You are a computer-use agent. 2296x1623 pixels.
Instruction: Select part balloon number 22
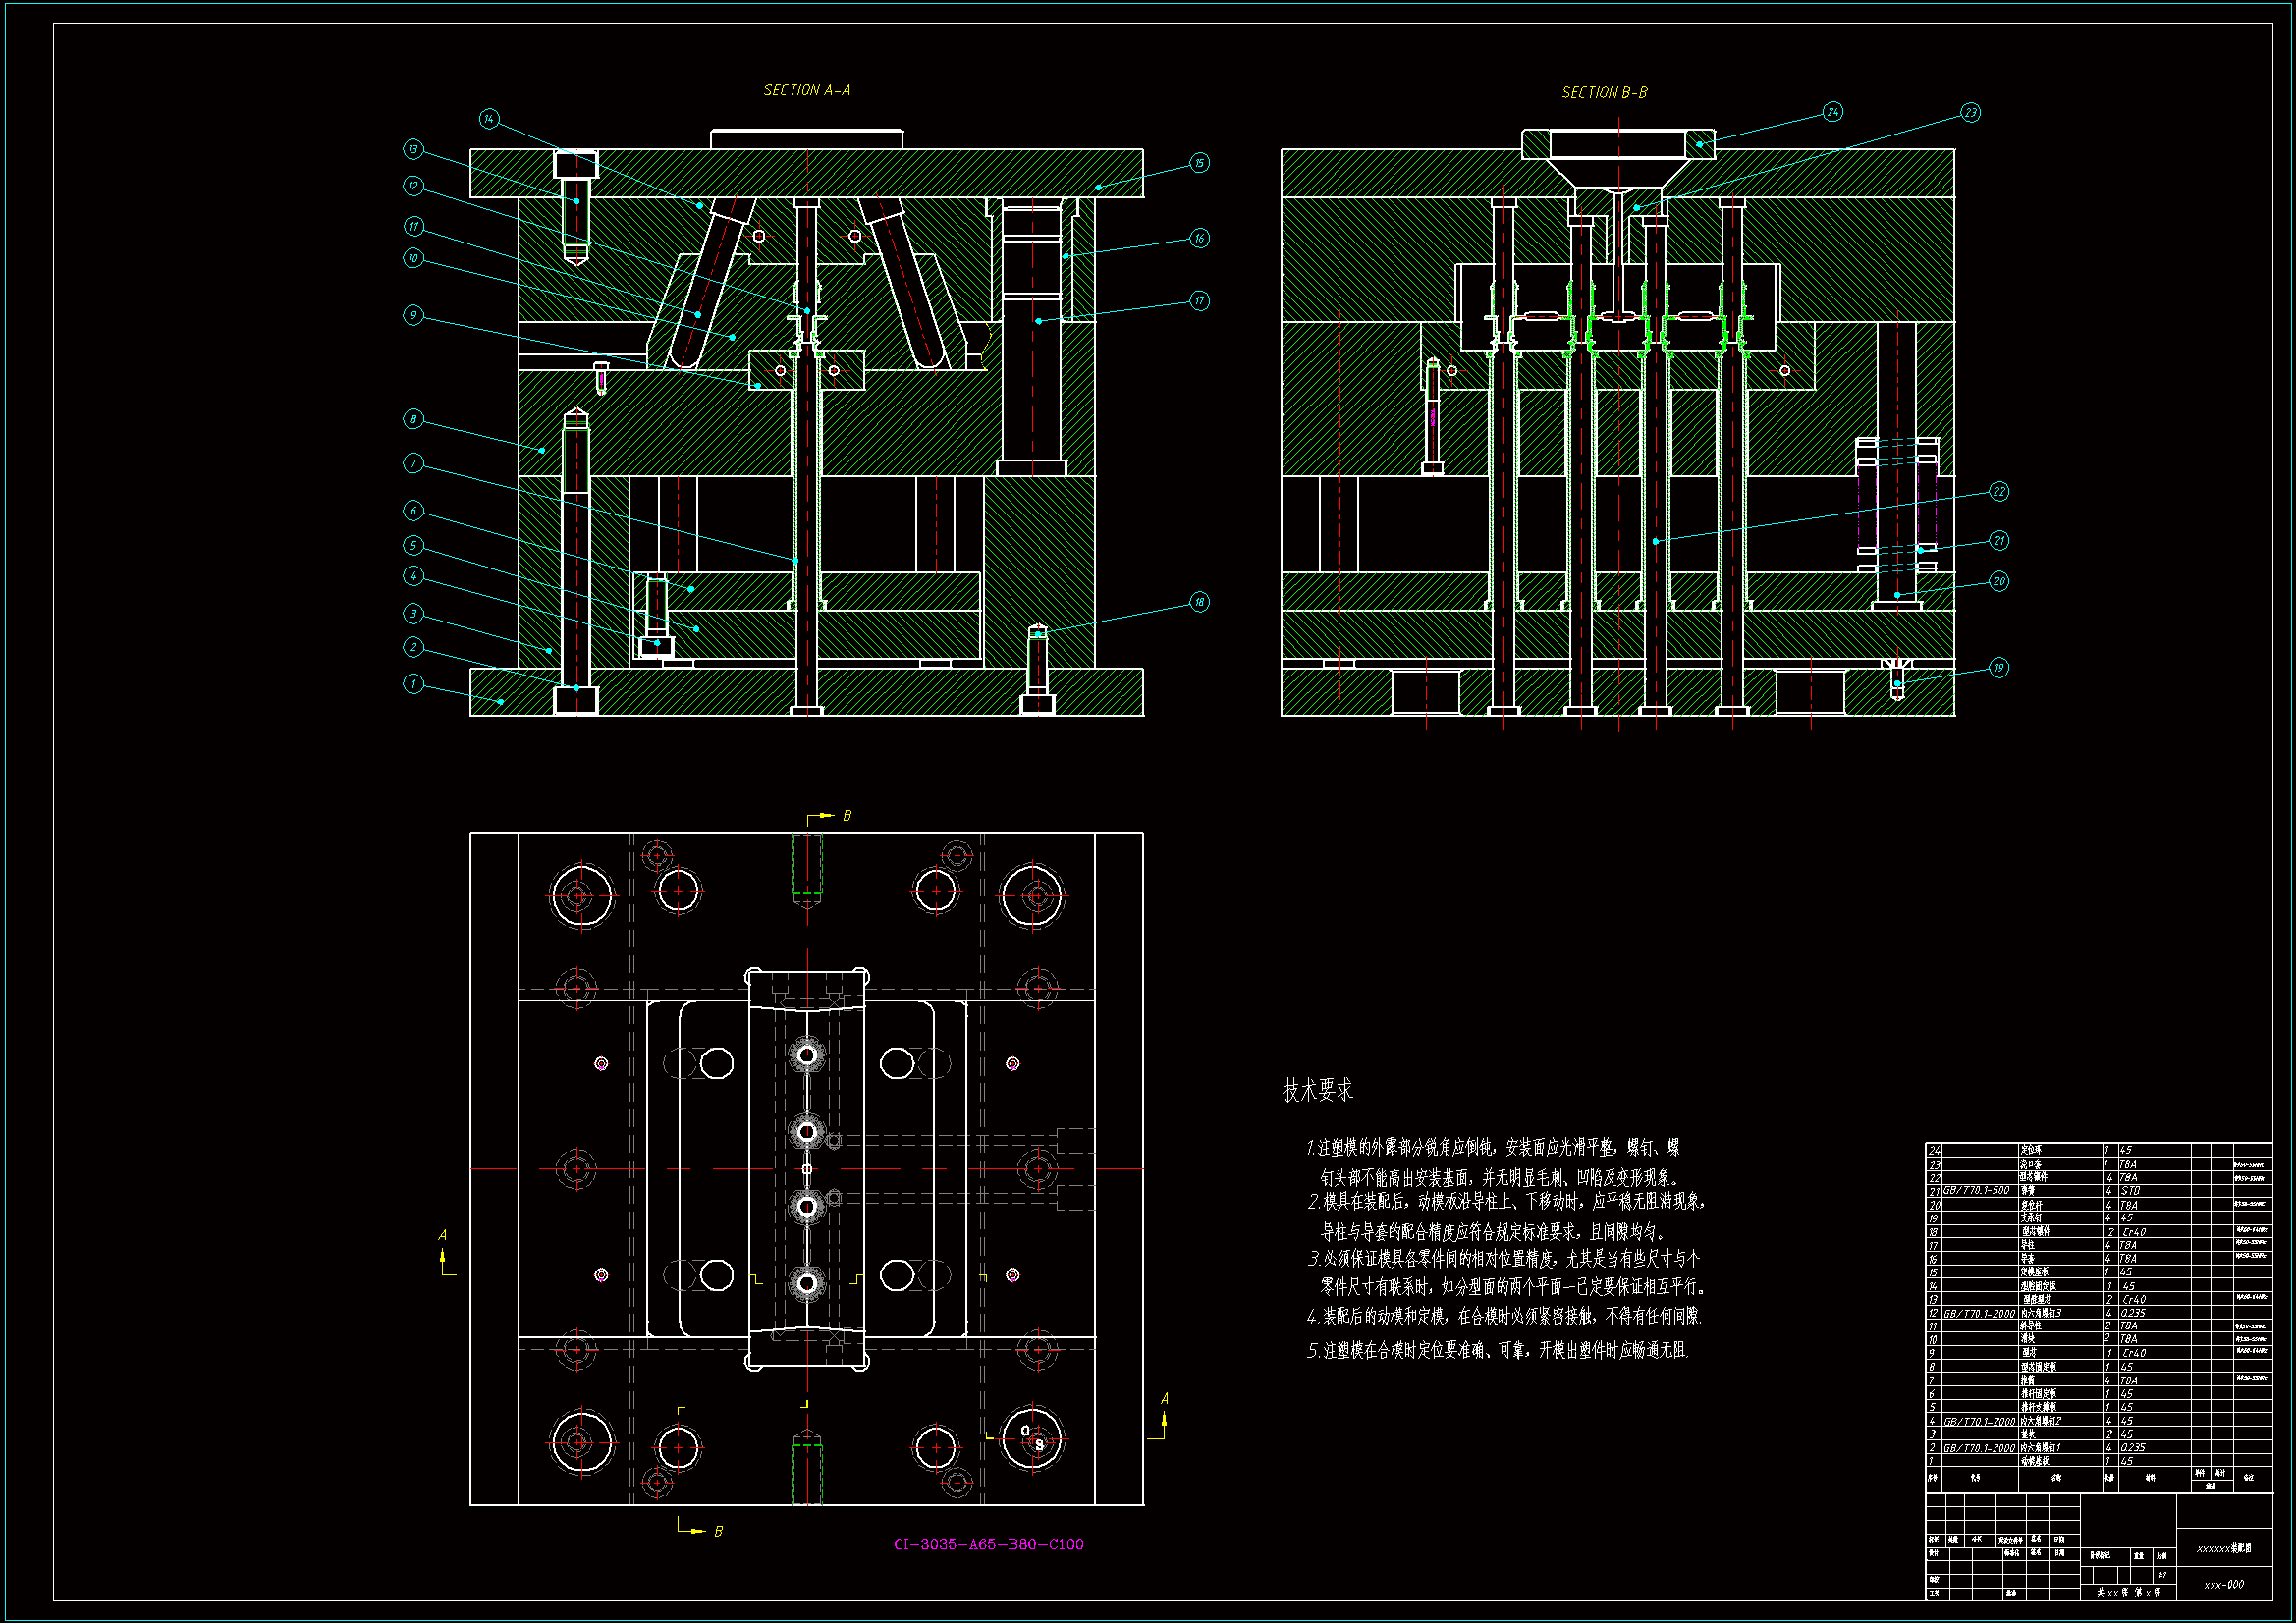point(1998,492)
